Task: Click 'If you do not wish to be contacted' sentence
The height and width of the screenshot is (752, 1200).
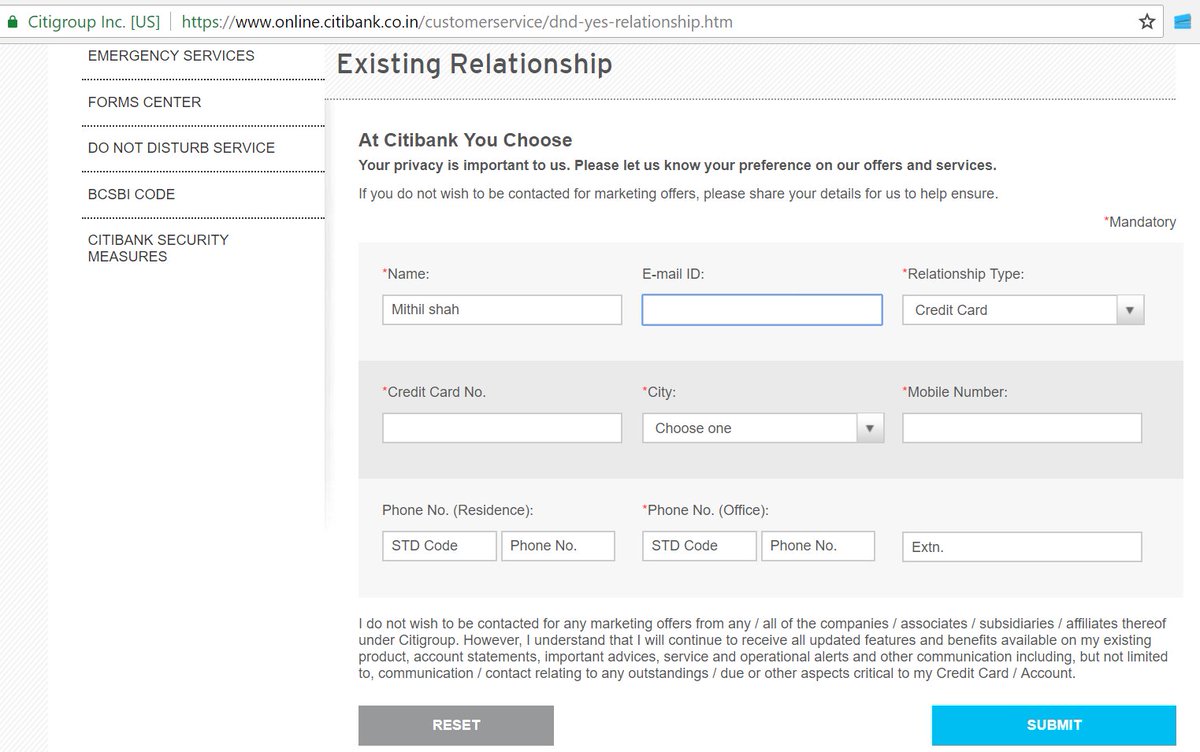Action: (678, 194)
